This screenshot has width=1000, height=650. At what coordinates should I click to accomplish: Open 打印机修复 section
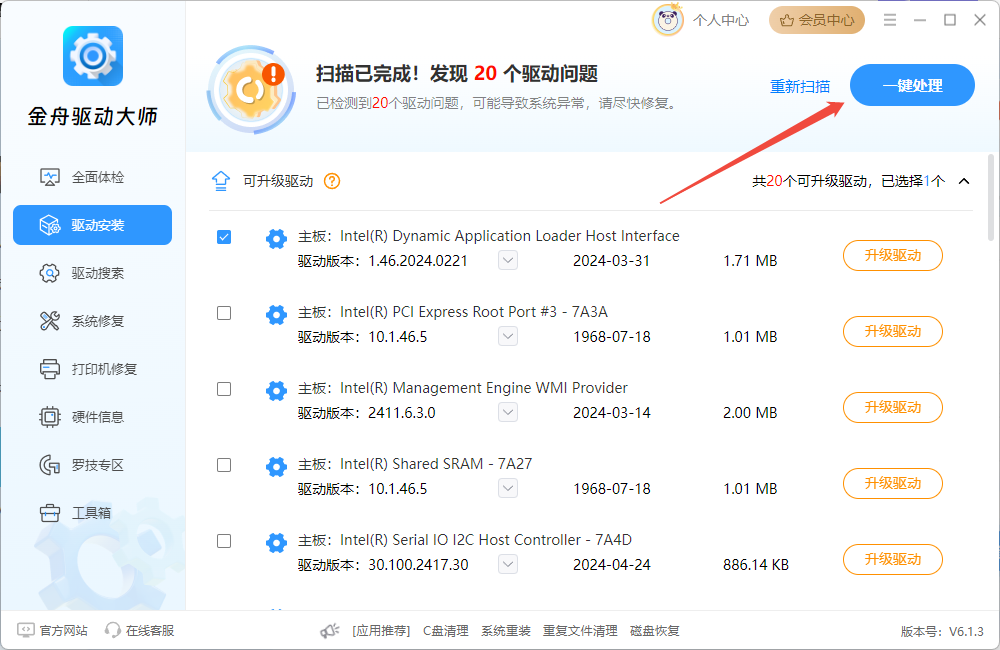click(92, 369)
